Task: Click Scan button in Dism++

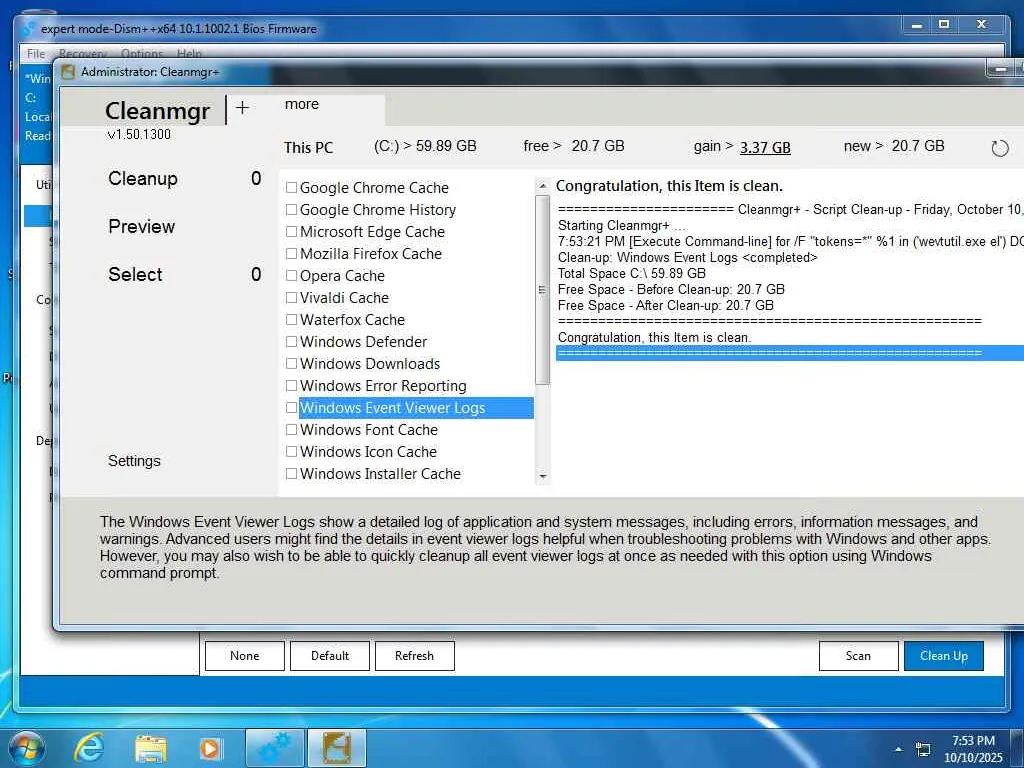Action: (858, 656)
